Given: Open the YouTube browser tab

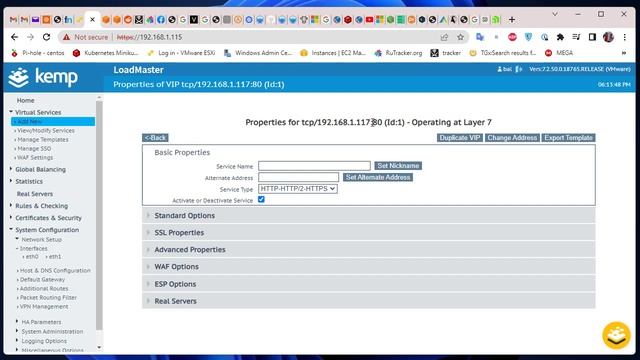Looking at the screenshot, I should [x=369, y=20].
